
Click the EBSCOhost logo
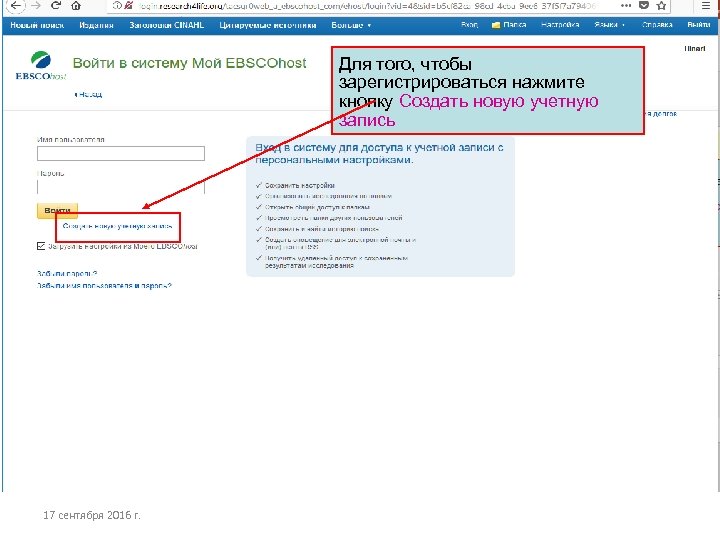(x=41, y=66)
